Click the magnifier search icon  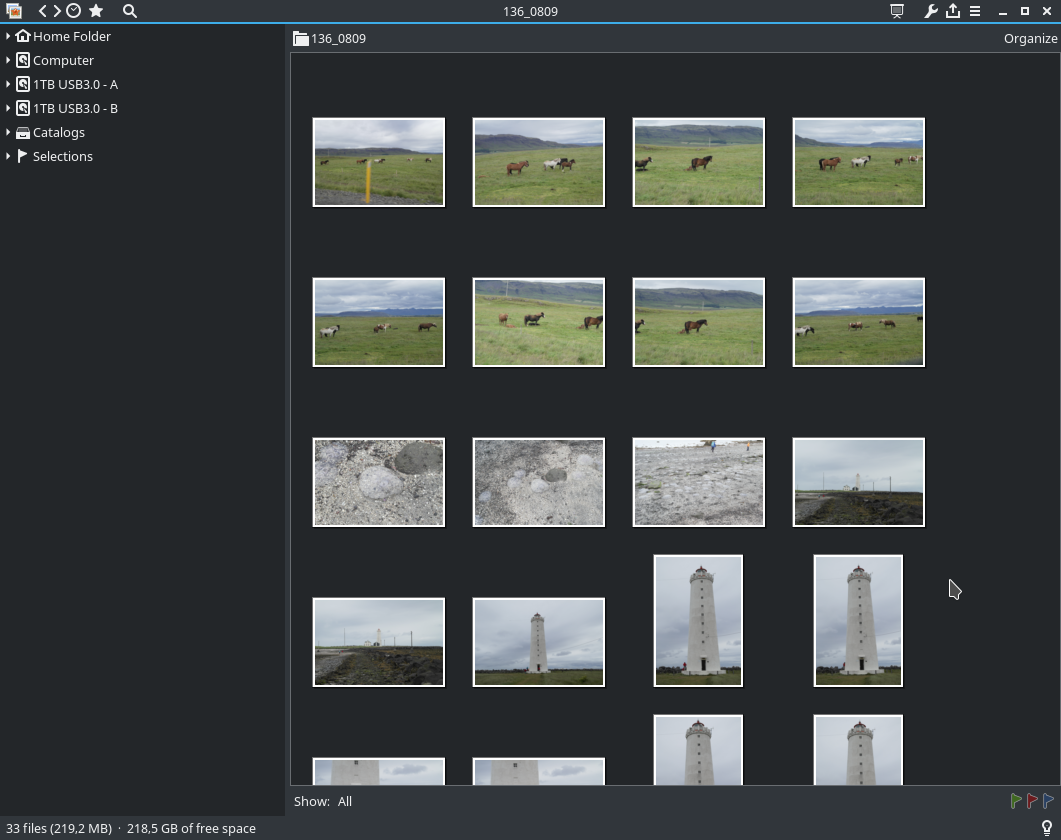pyautogui.click(x=130, y=11)
